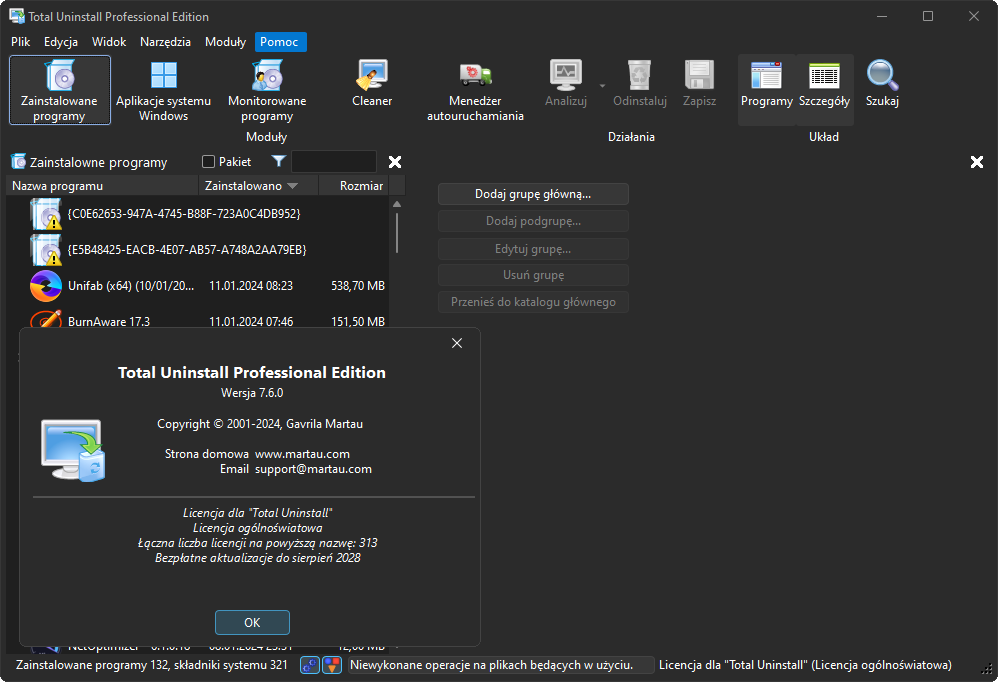Click the Odinstaluj trash icon
Viewport: 998px width, 682px height.
(x=639, y=76)
